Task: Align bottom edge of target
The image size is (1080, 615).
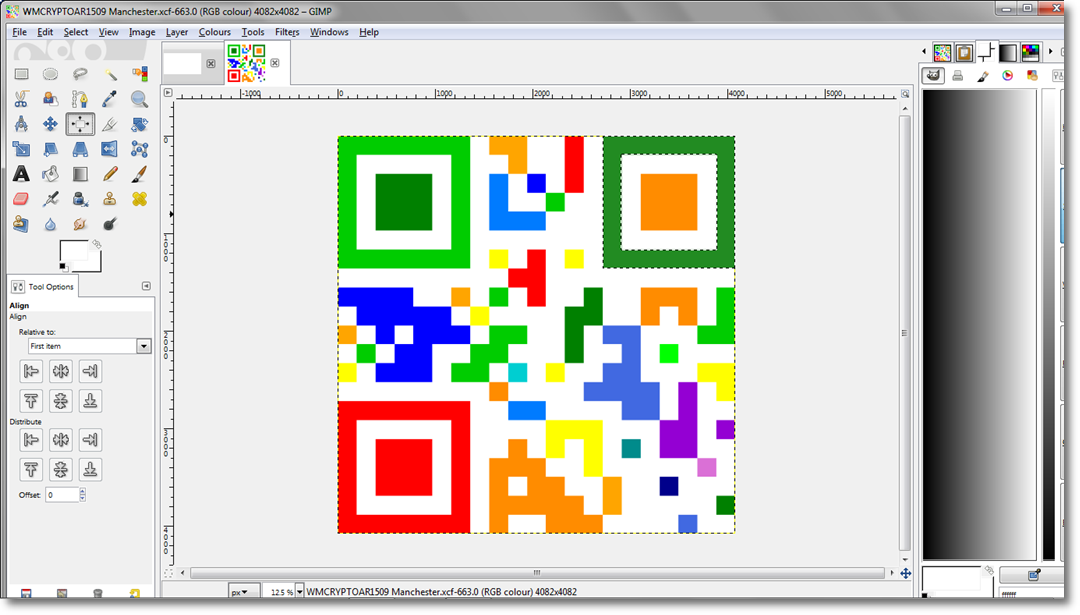Action: 90,401
